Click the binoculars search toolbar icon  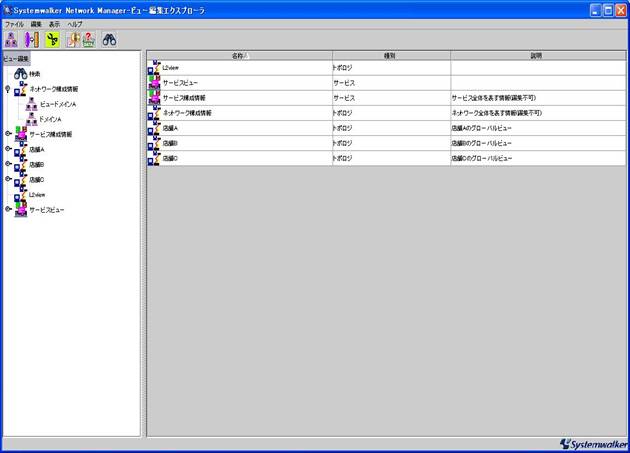coord(109,40)
